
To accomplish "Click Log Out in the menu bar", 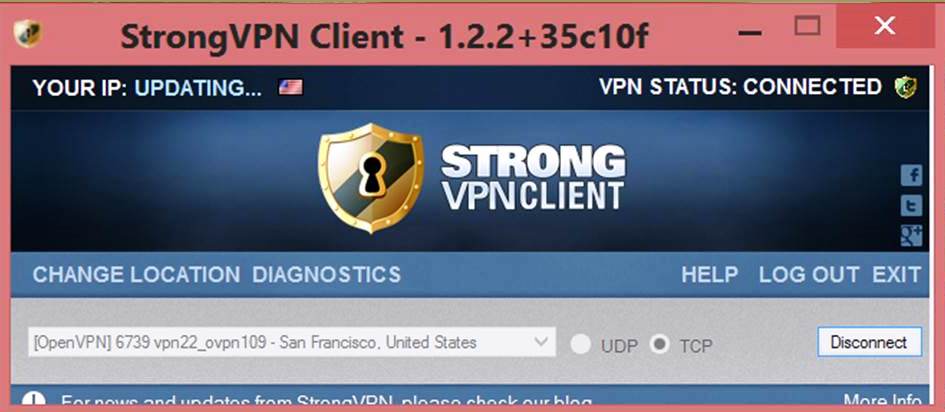I will pyautogui.click(x=809, y=275).
